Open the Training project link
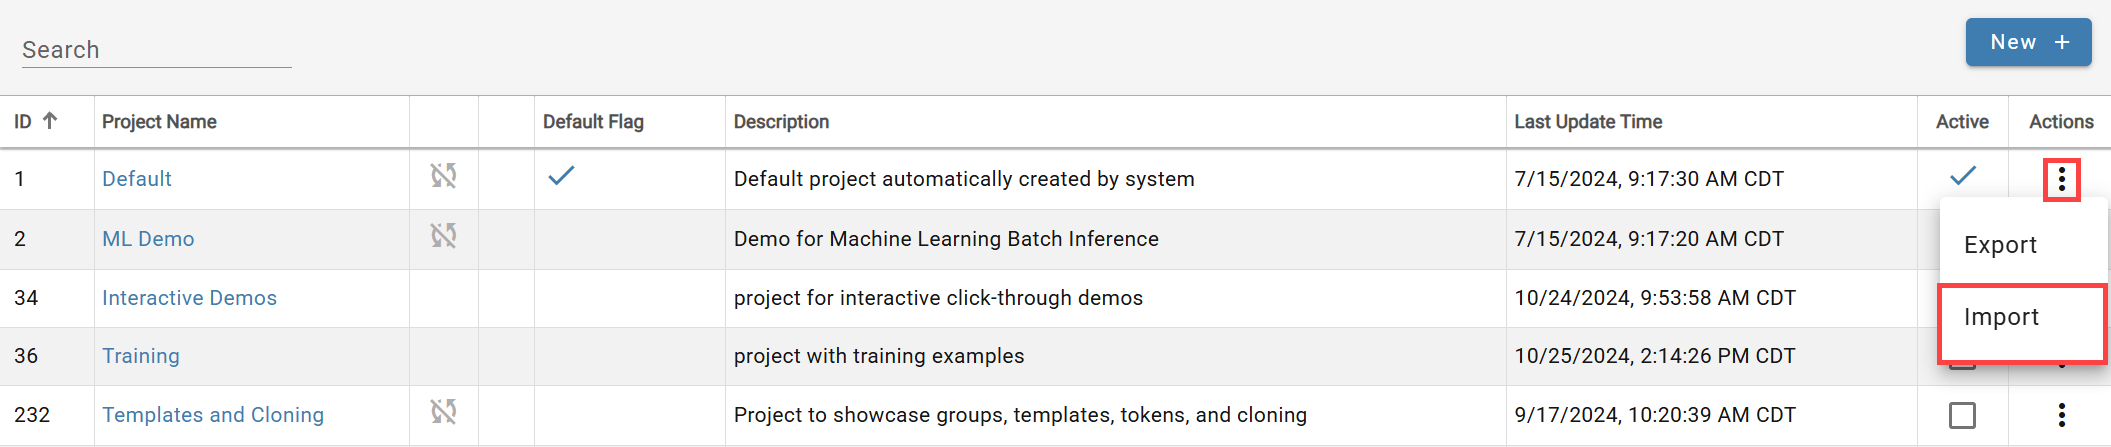 pos(141,356)
